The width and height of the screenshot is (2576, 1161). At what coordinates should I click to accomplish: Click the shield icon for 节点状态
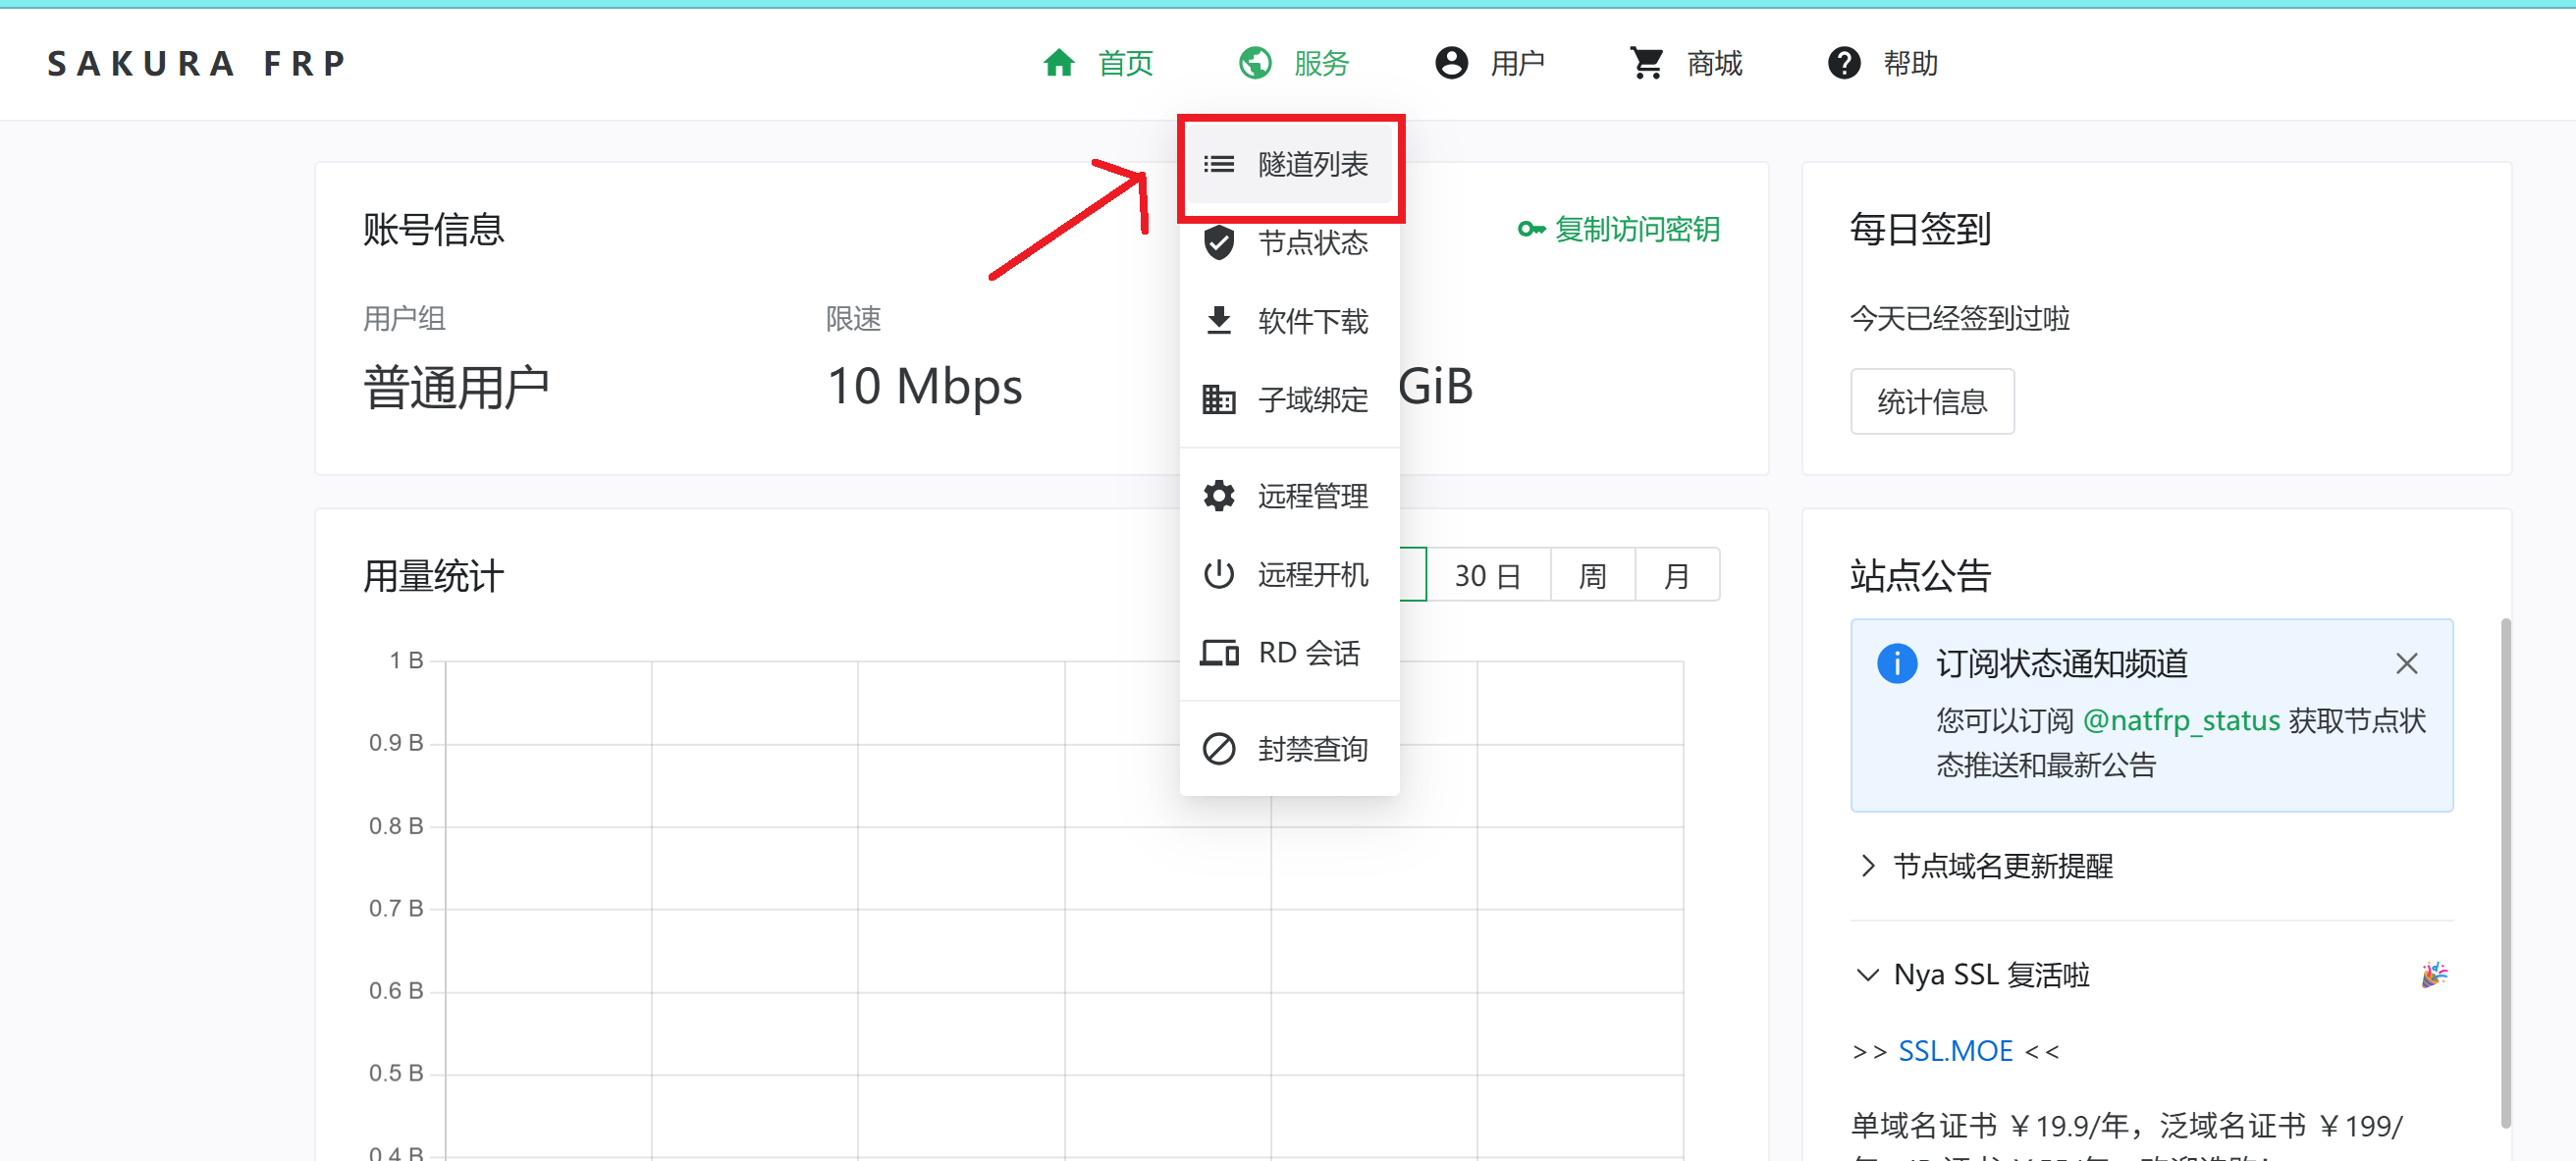coord(1218,243)
